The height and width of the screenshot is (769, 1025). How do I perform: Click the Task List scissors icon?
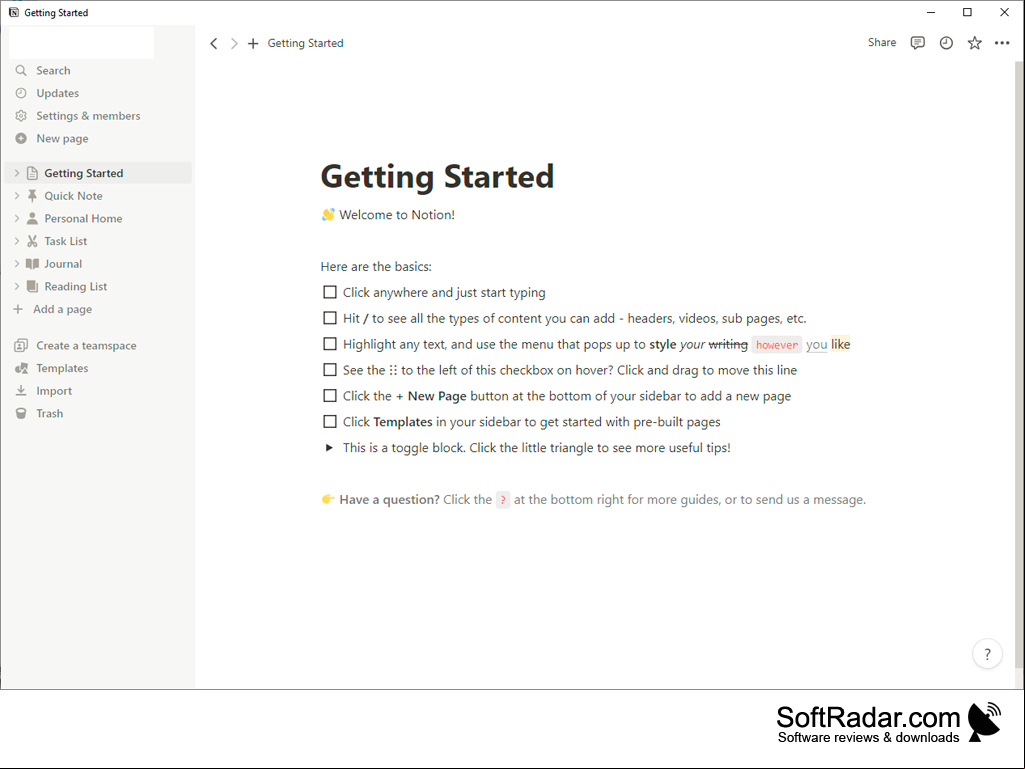tap(32, 241)
